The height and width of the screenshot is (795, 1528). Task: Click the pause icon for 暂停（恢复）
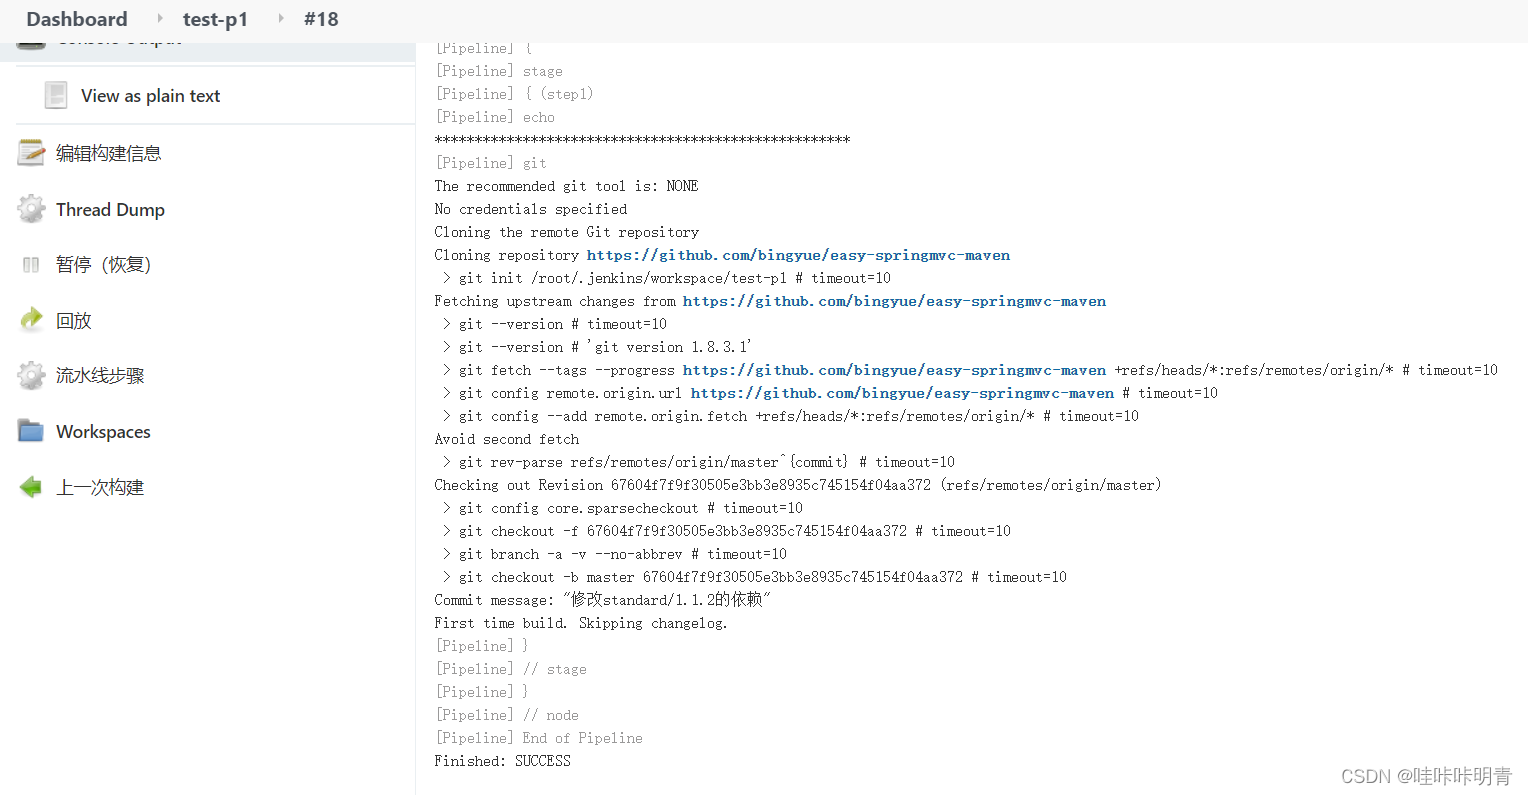(x=31, y=265)
